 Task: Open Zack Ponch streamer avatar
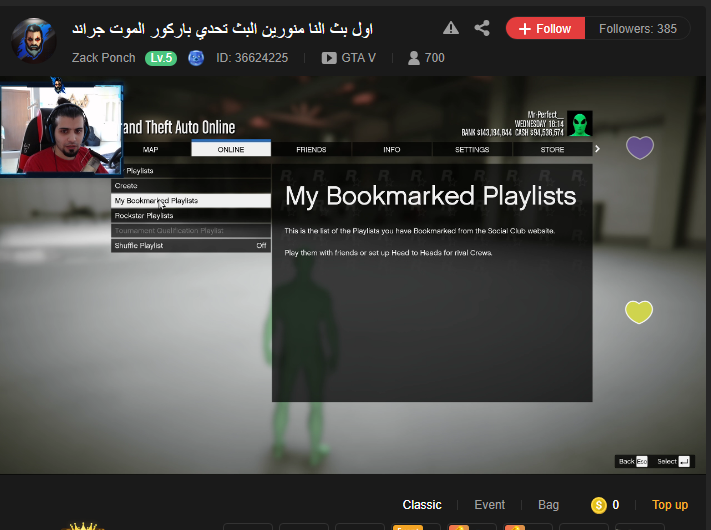click(34, 40)
